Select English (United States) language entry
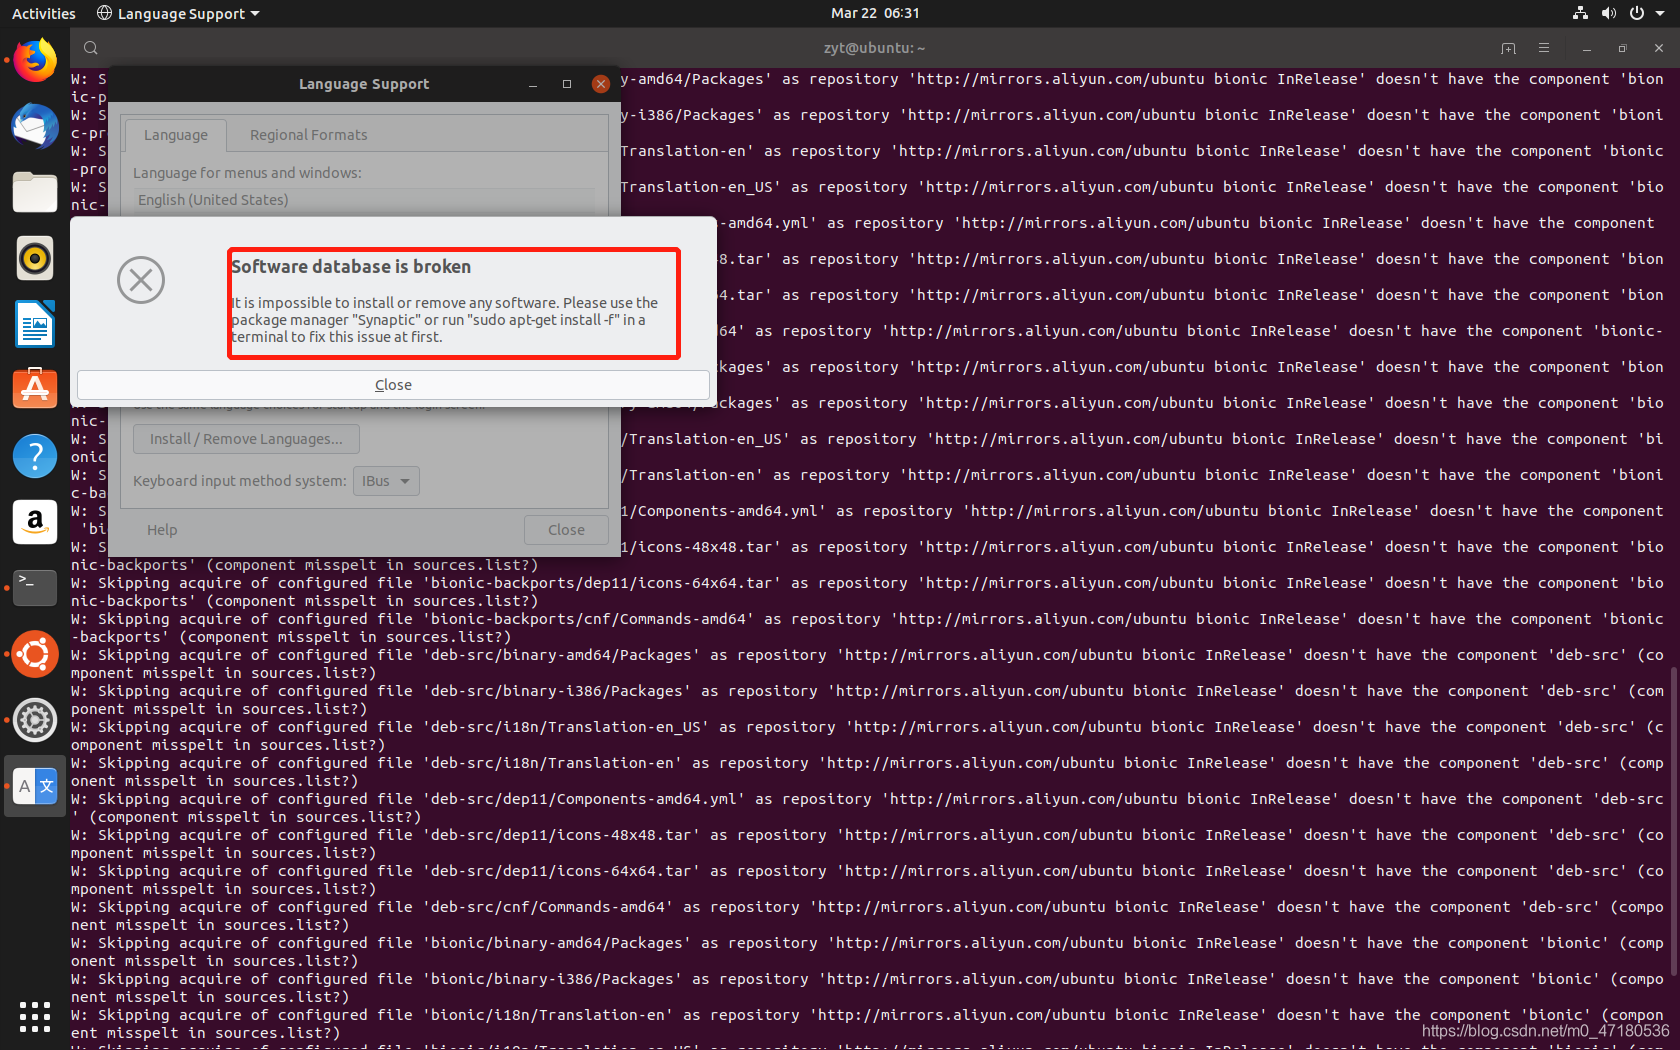 point(365,200)
